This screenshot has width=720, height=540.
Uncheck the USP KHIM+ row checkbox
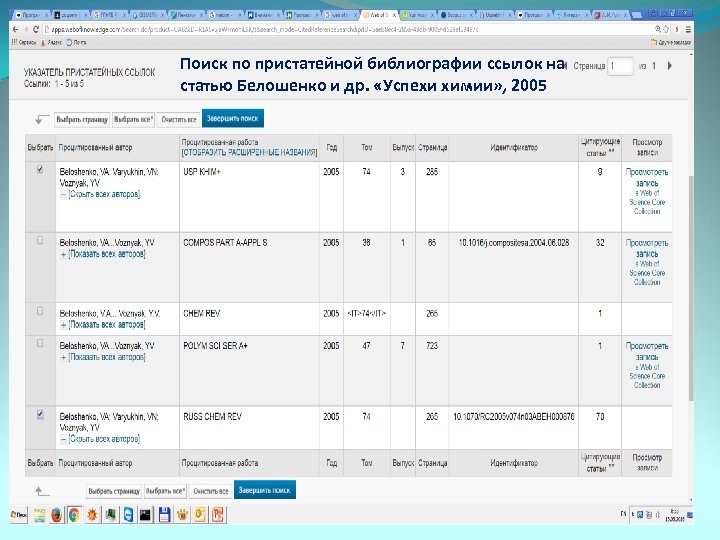[40, 169]
